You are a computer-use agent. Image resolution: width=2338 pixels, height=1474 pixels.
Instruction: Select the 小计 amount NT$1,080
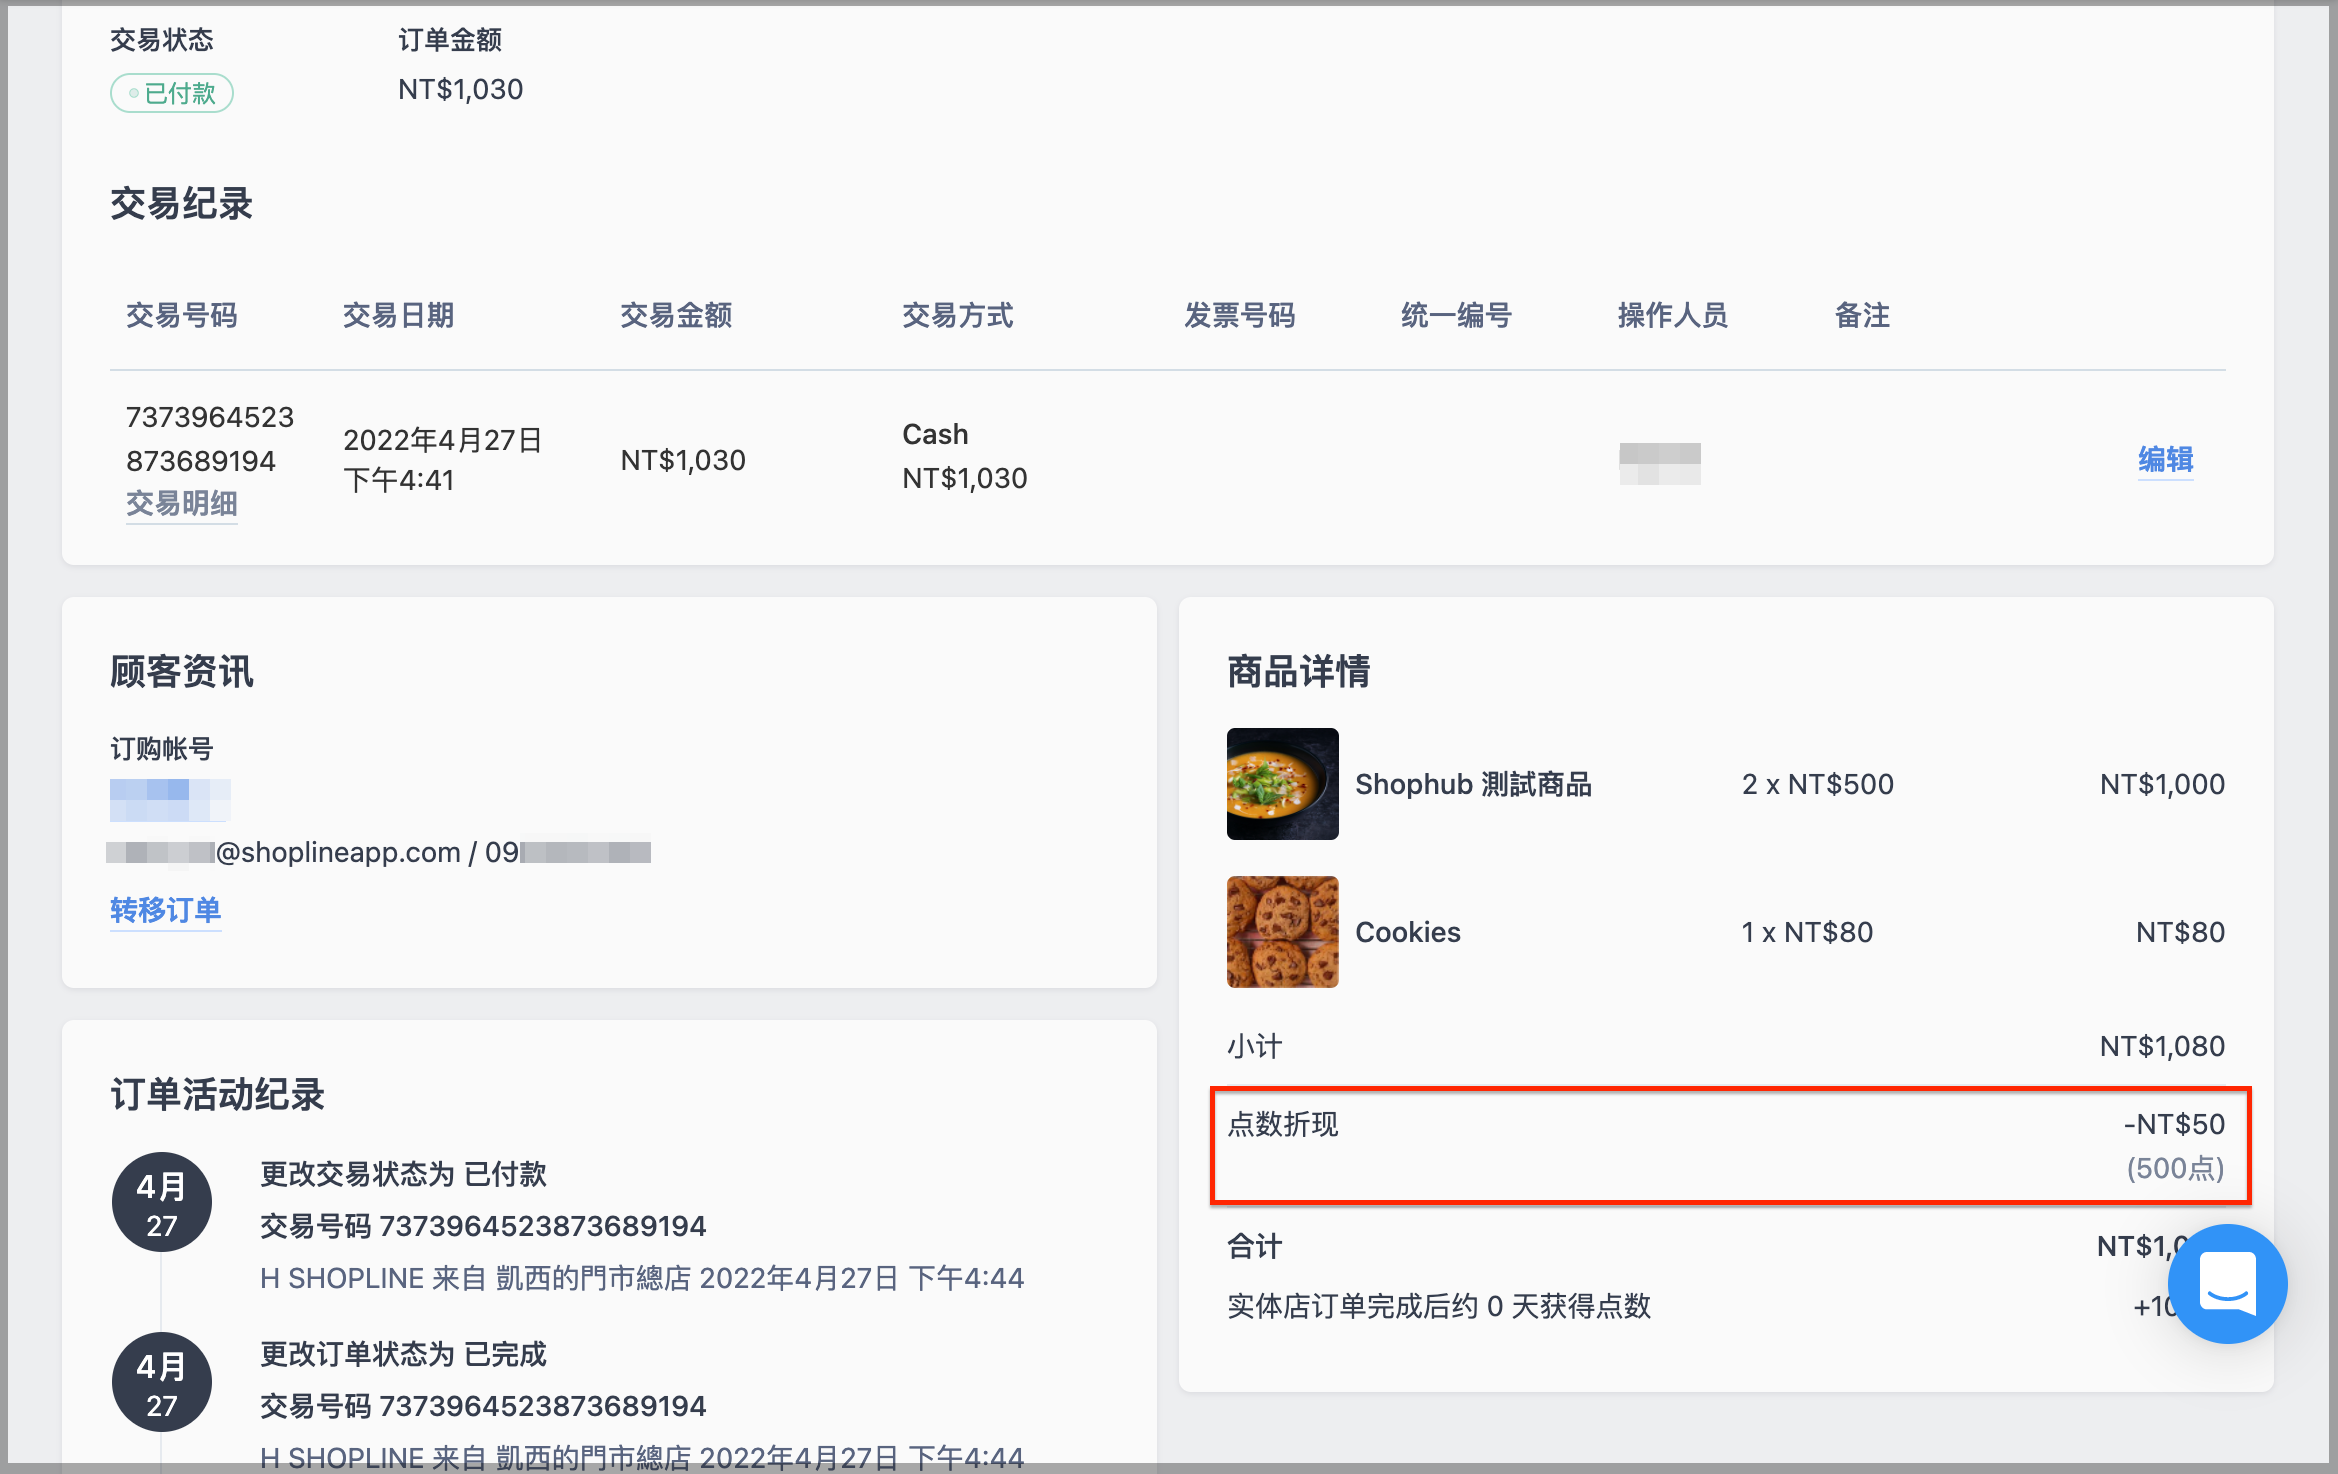pos(2162,1046)
